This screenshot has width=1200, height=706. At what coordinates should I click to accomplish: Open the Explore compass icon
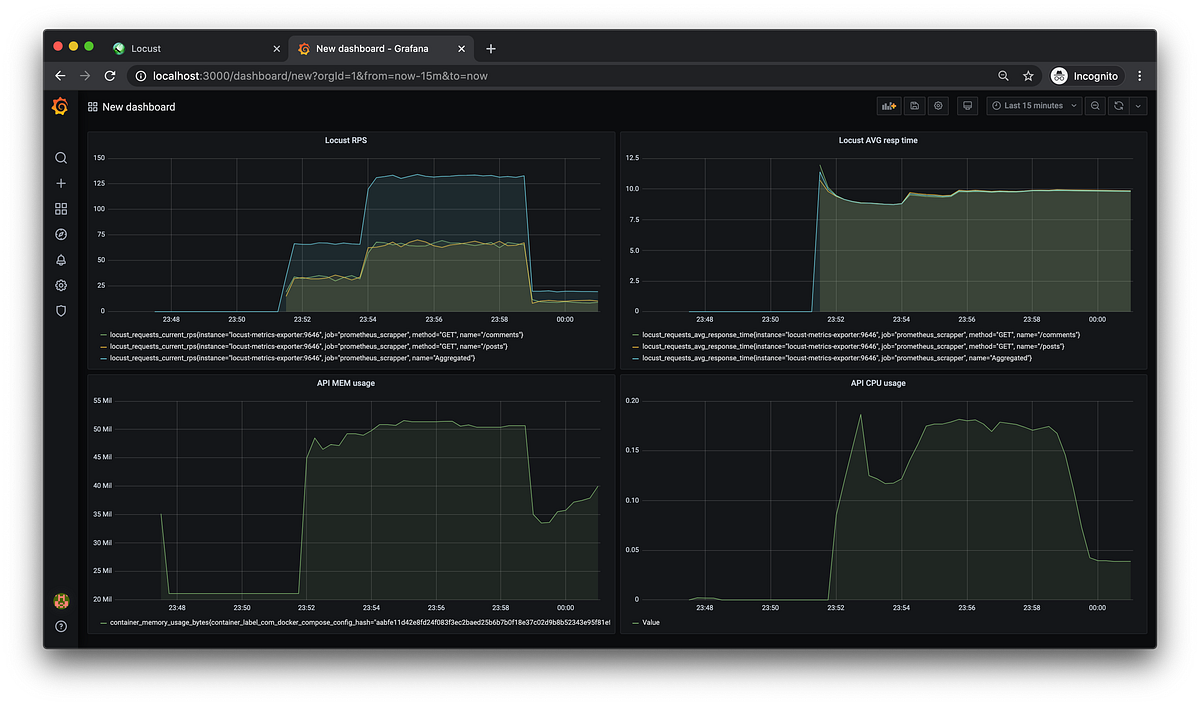click(61, 235)
